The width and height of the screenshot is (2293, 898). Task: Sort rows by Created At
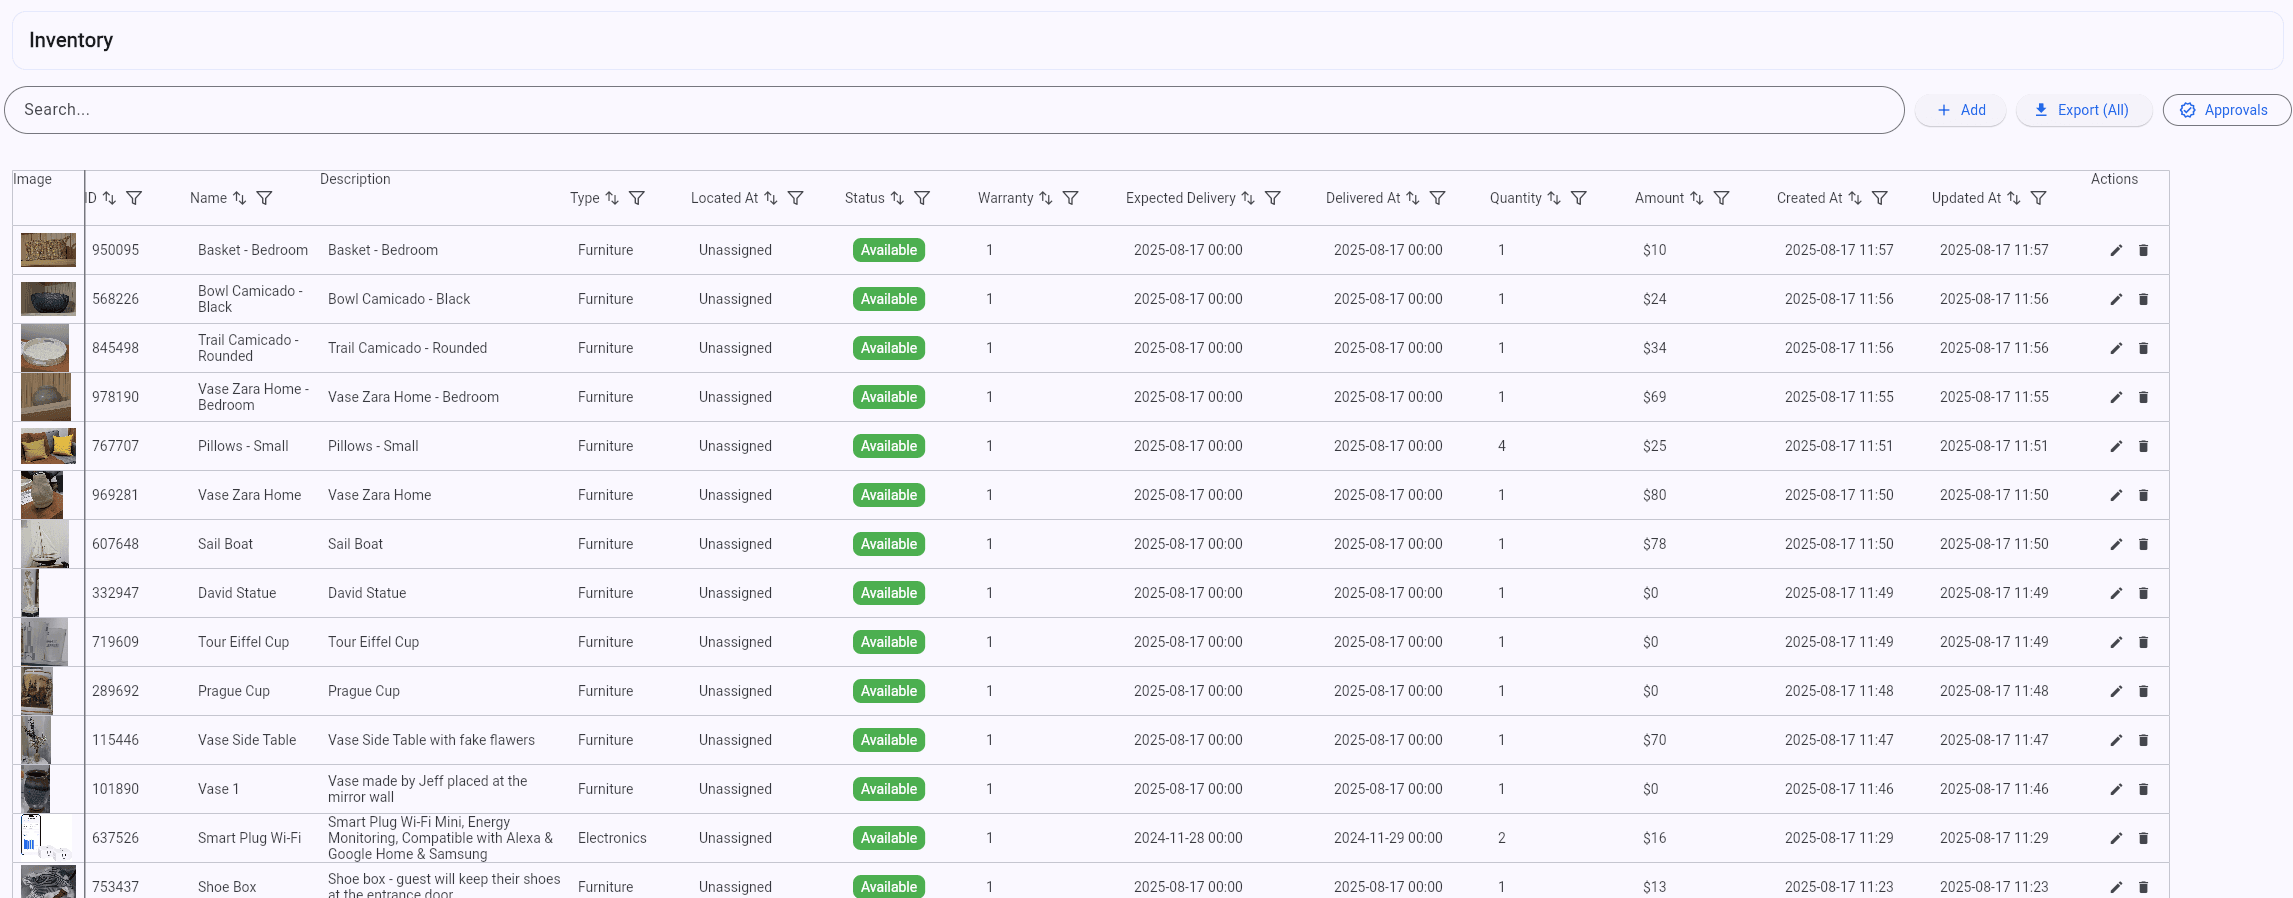(x=1855, y=198)
